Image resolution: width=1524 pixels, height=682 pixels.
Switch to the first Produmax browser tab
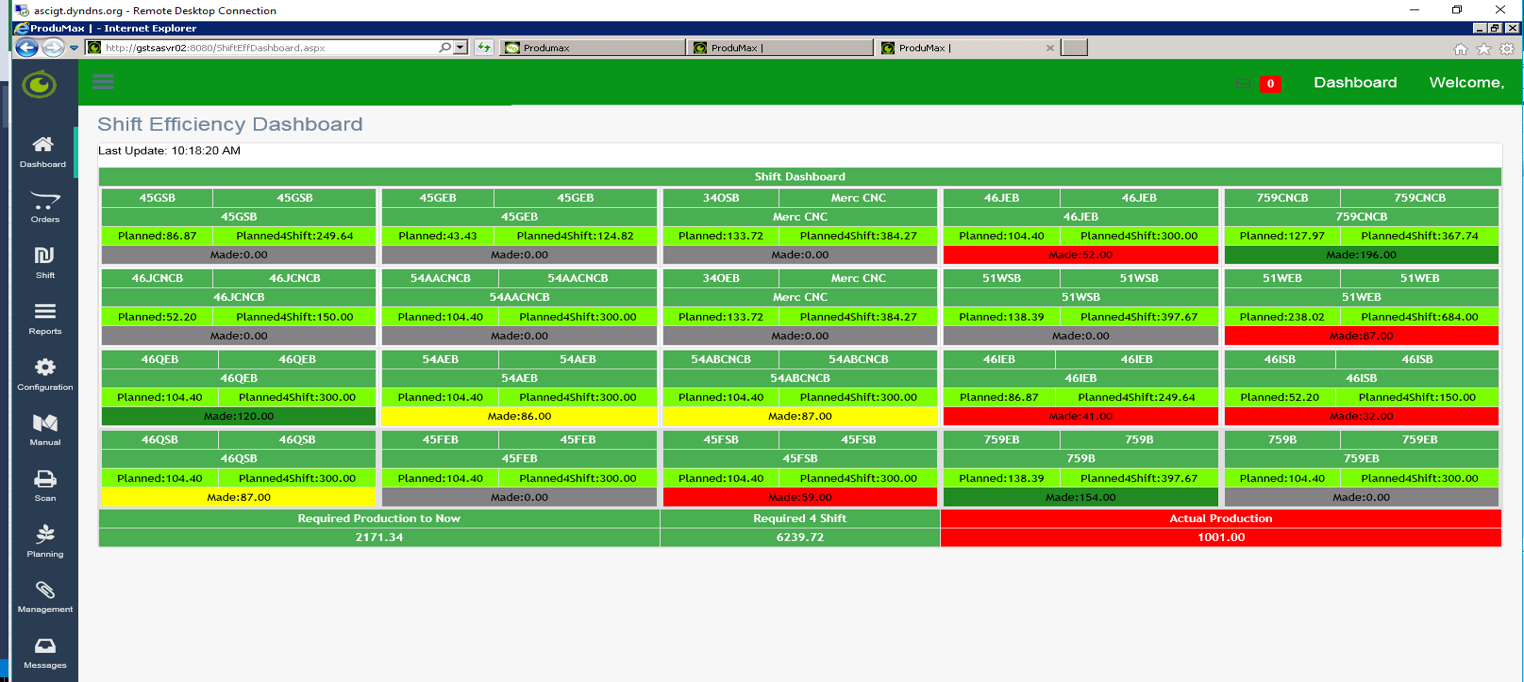click(592, 47)
